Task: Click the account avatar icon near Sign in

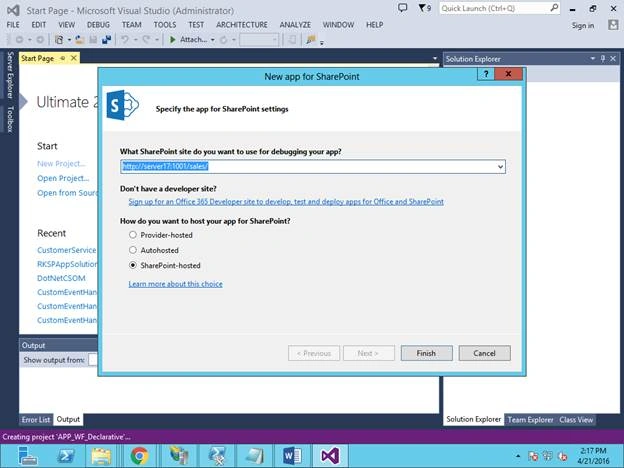Action: tap(613, 25)
